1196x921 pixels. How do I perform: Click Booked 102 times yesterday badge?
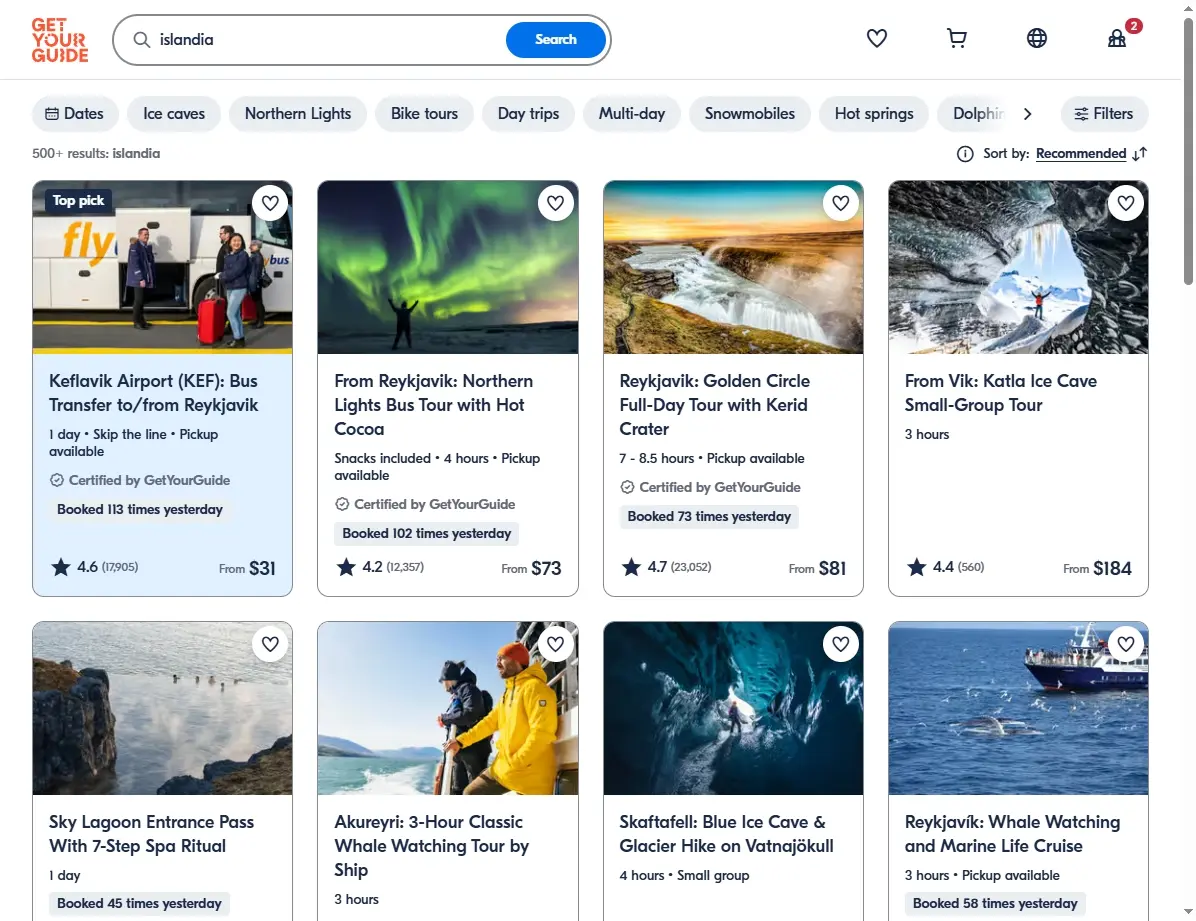426,533
